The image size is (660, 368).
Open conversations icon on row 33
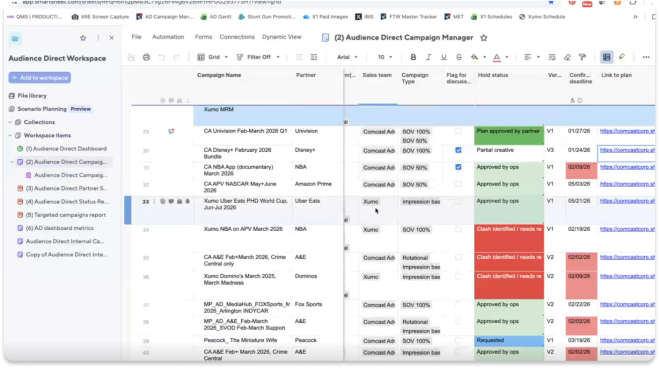pyautogui.click(x=171, y=202)
